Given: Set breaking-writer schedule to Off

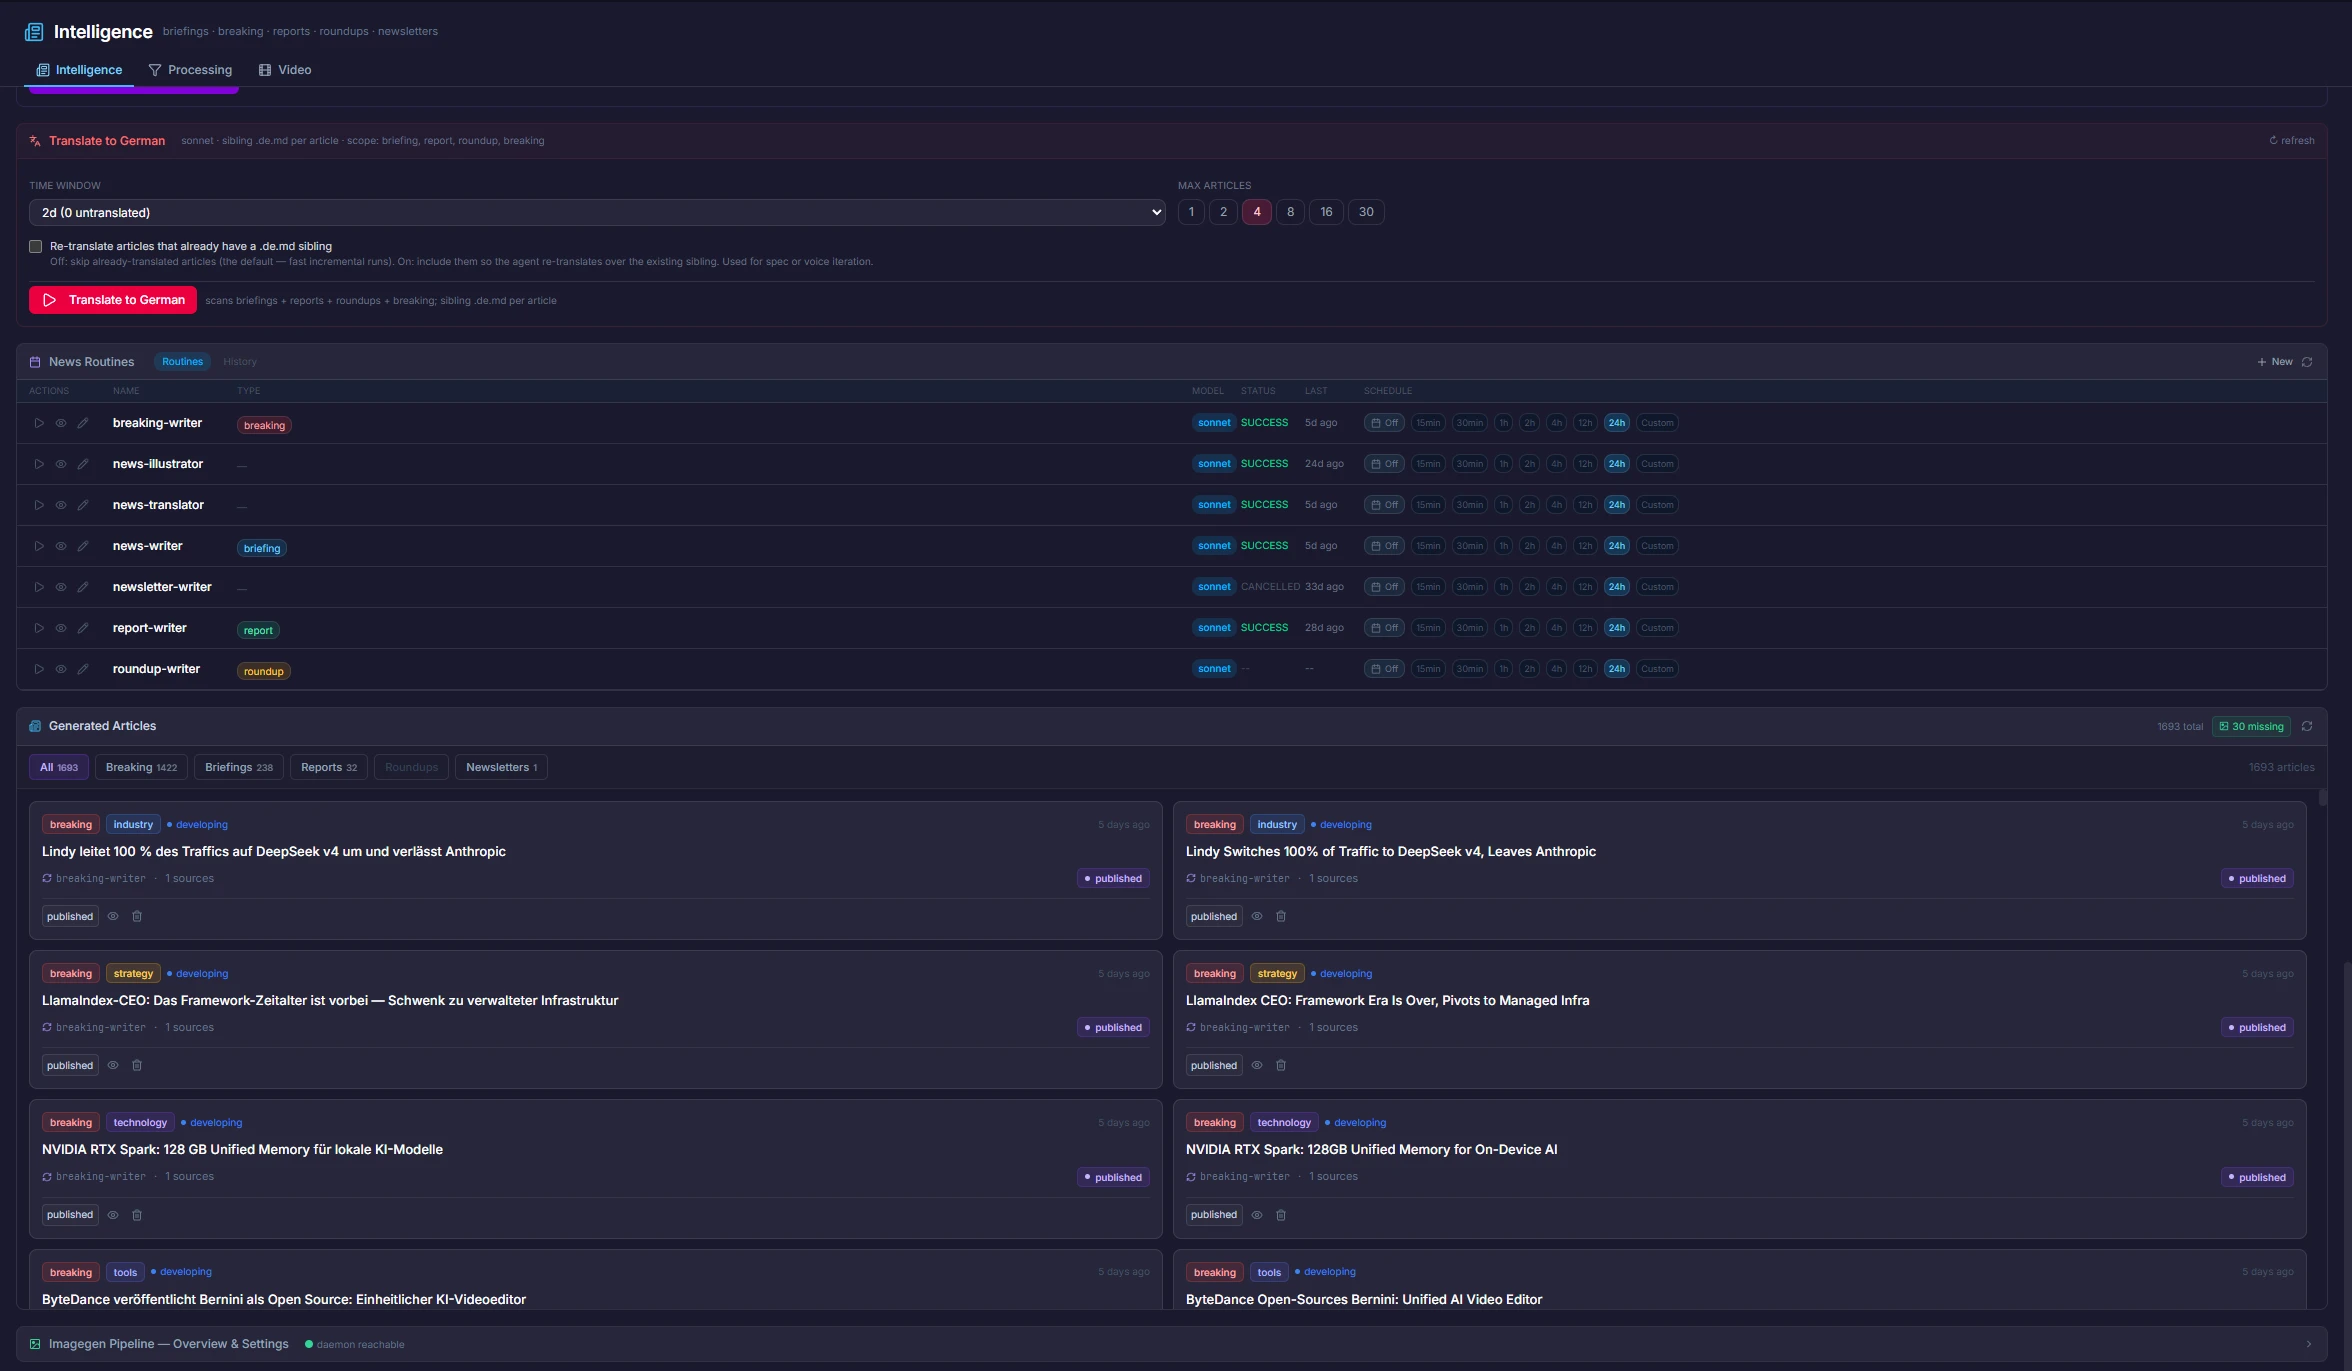Looking at the screenshot, I should pyautogui.click(x=1384, y=423).
